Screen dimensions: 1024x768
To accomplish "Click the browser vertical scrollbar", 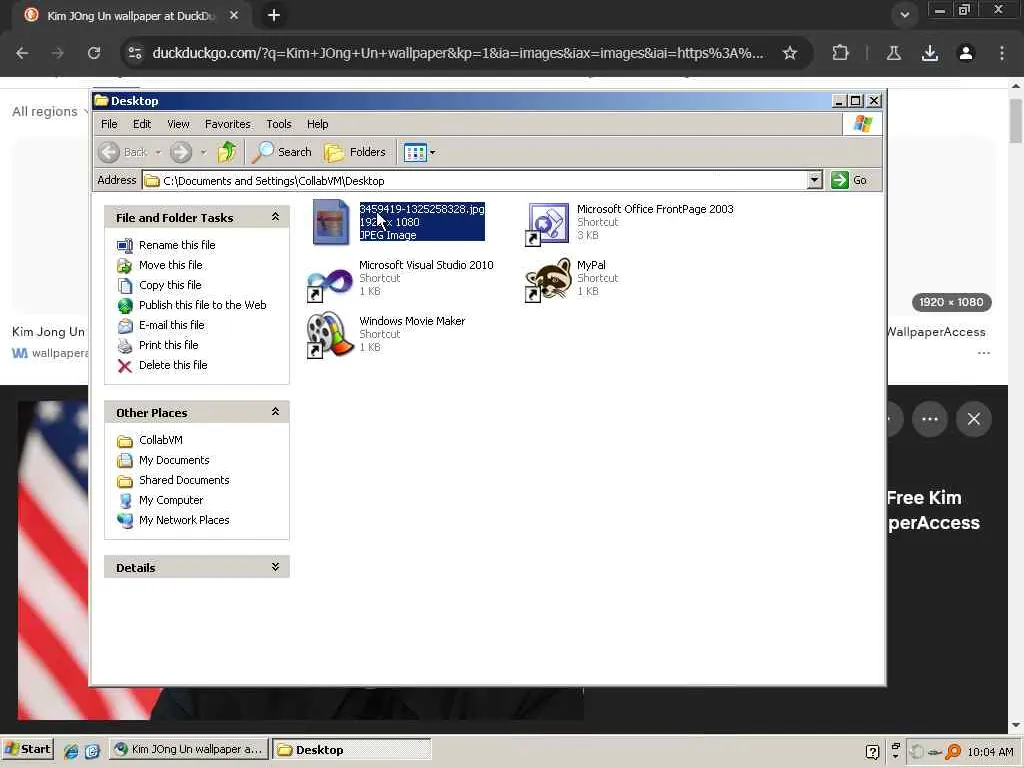I will (1016, 121).
